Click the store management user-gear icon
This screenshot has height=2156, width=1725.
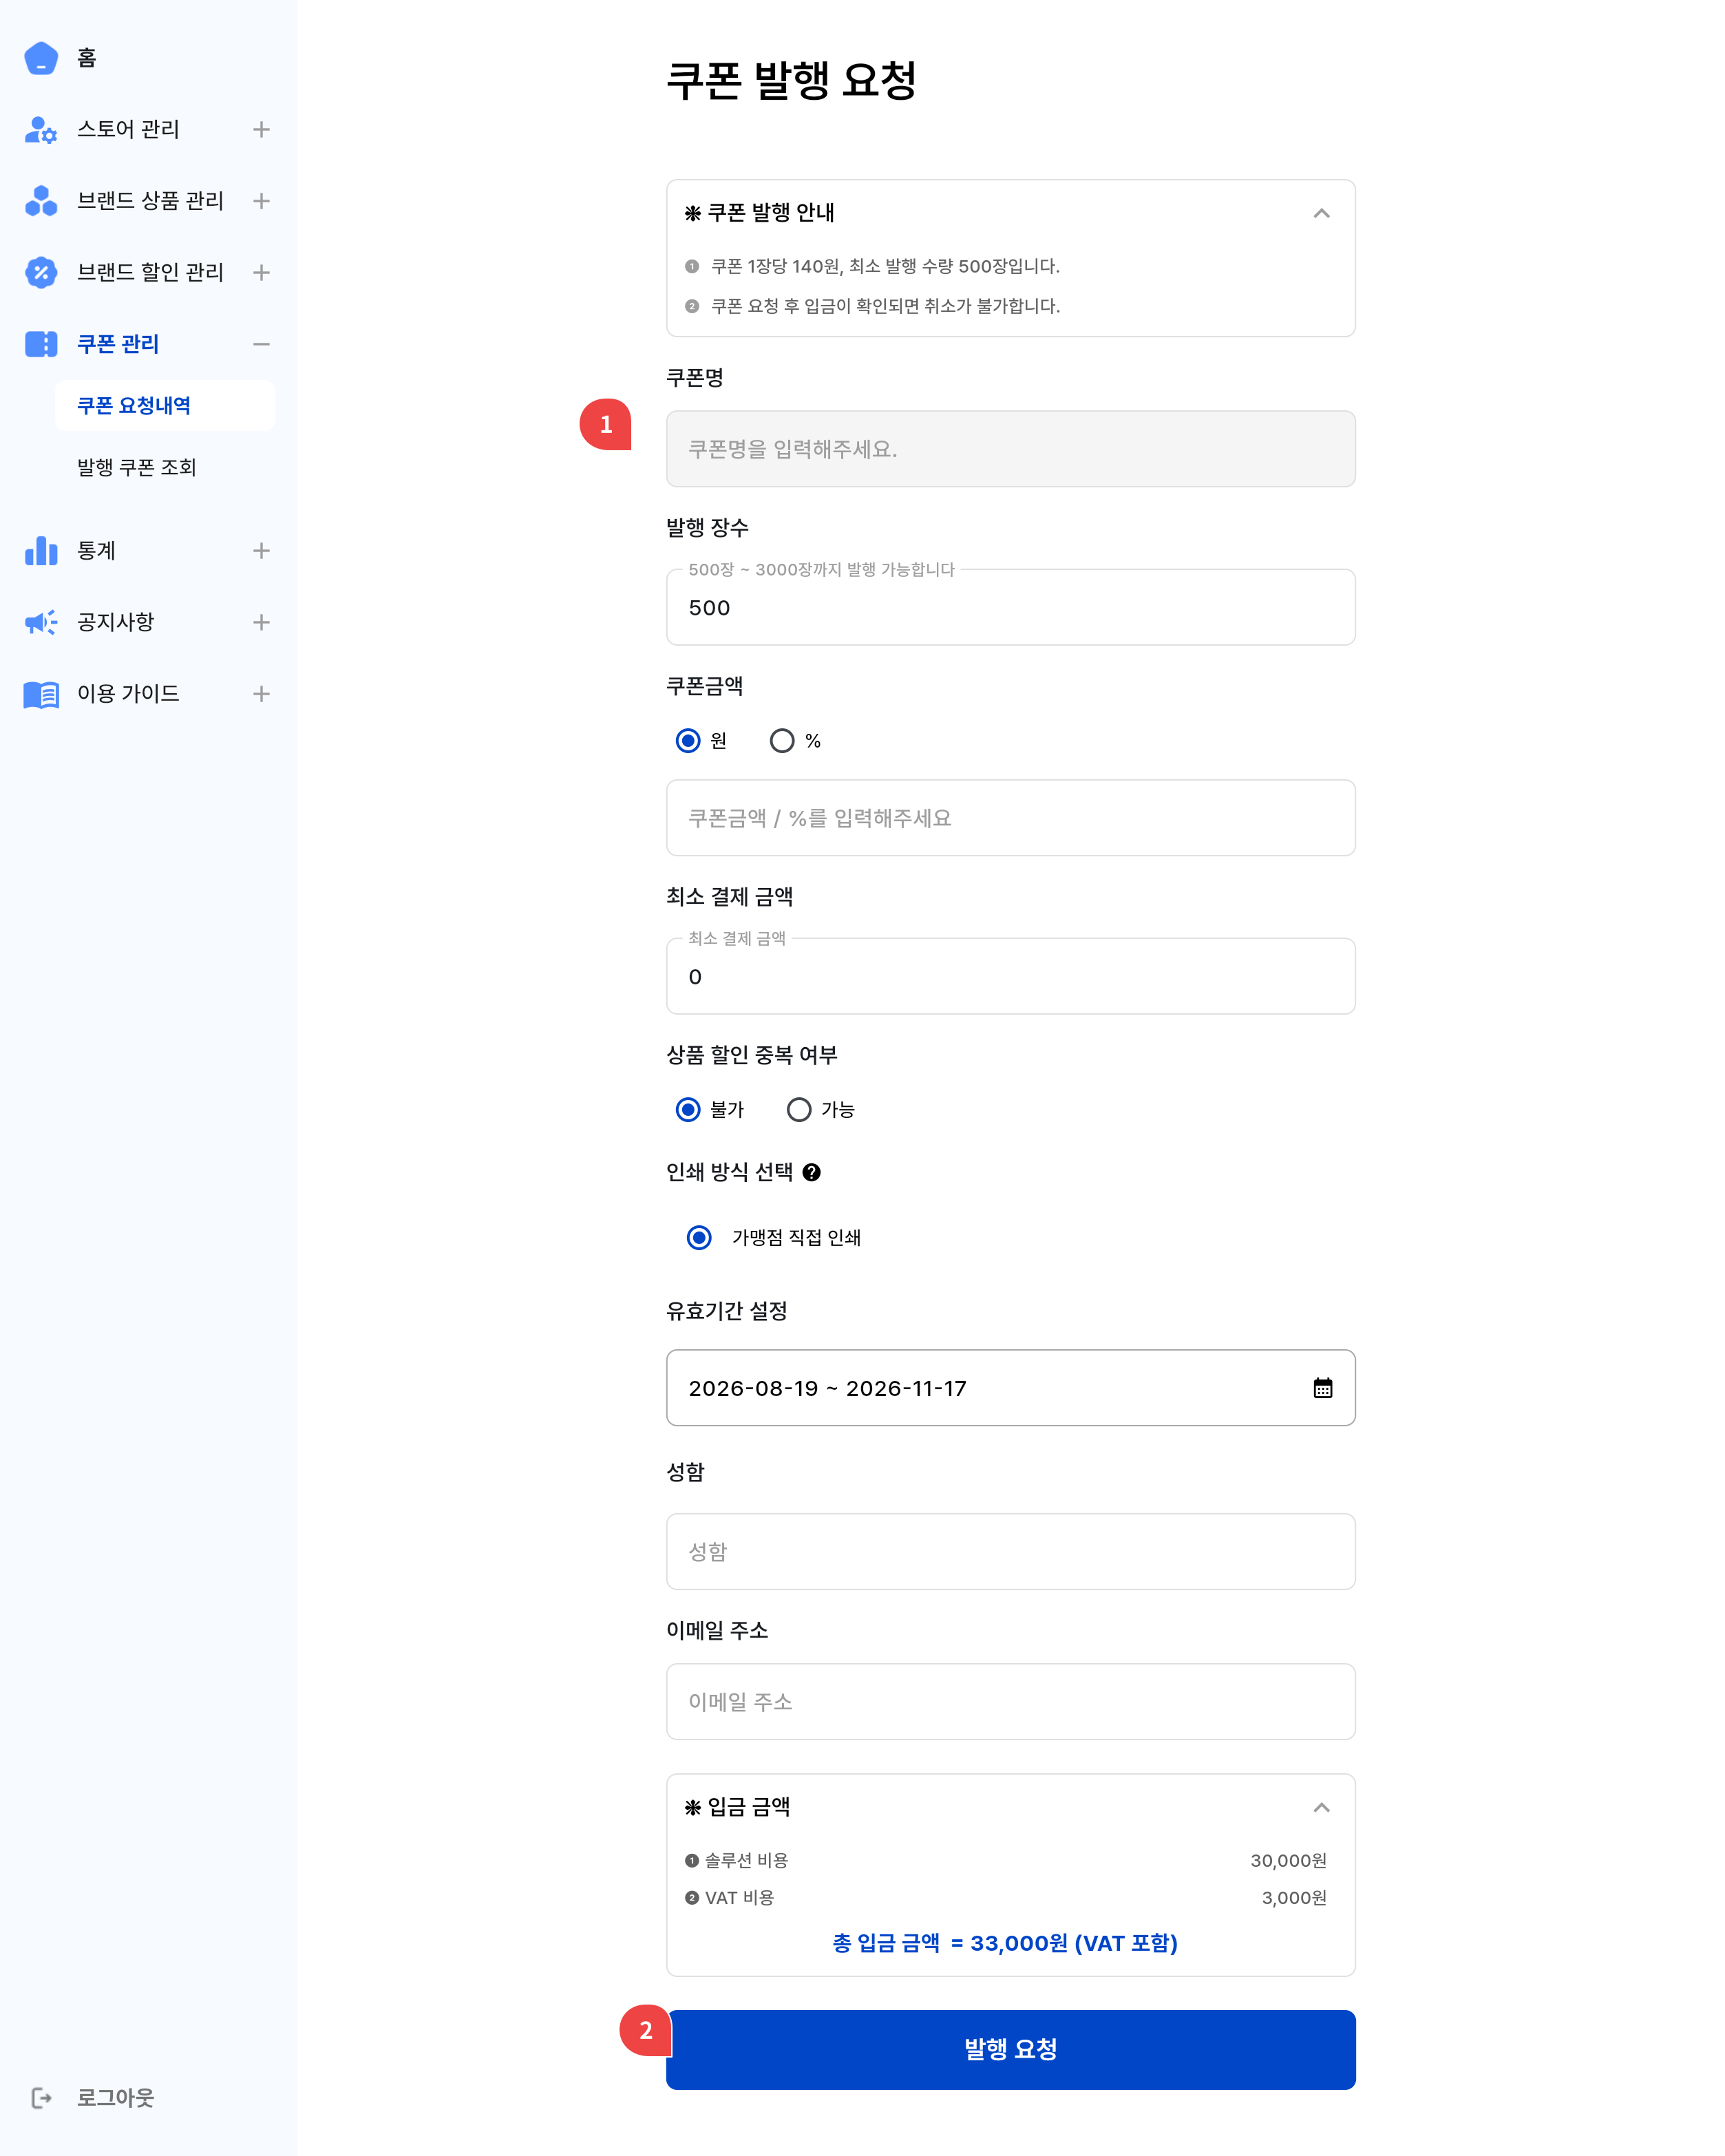(41, 130)
